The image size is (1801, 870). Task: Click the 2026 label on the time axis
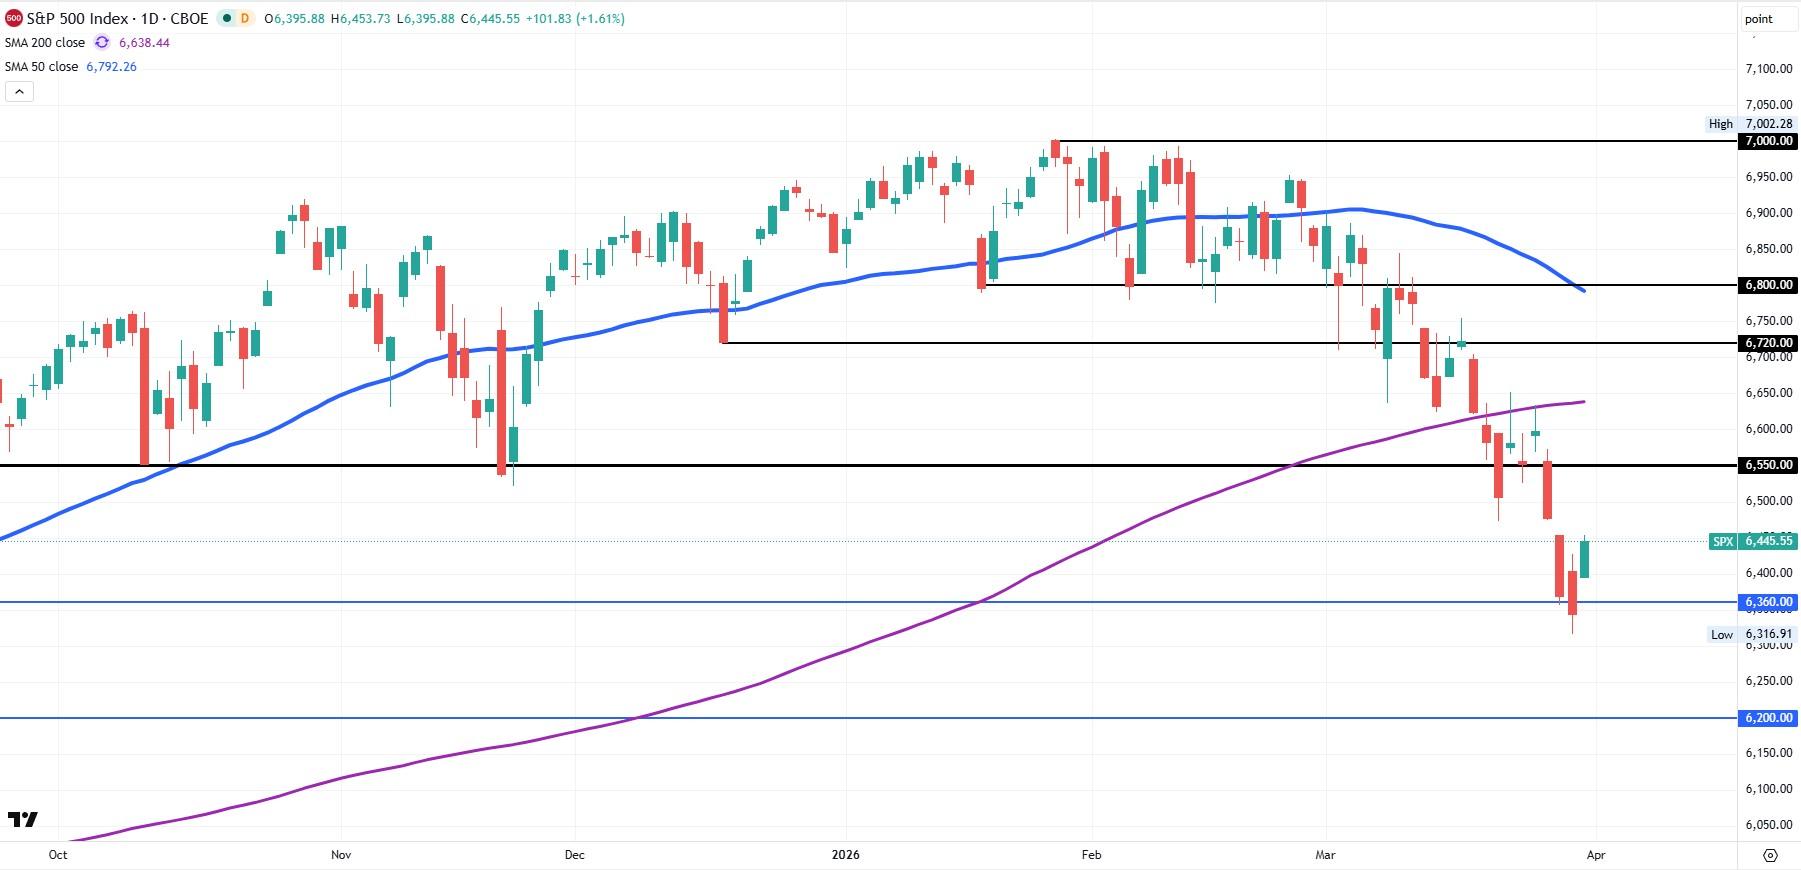[x=846, y=856]
